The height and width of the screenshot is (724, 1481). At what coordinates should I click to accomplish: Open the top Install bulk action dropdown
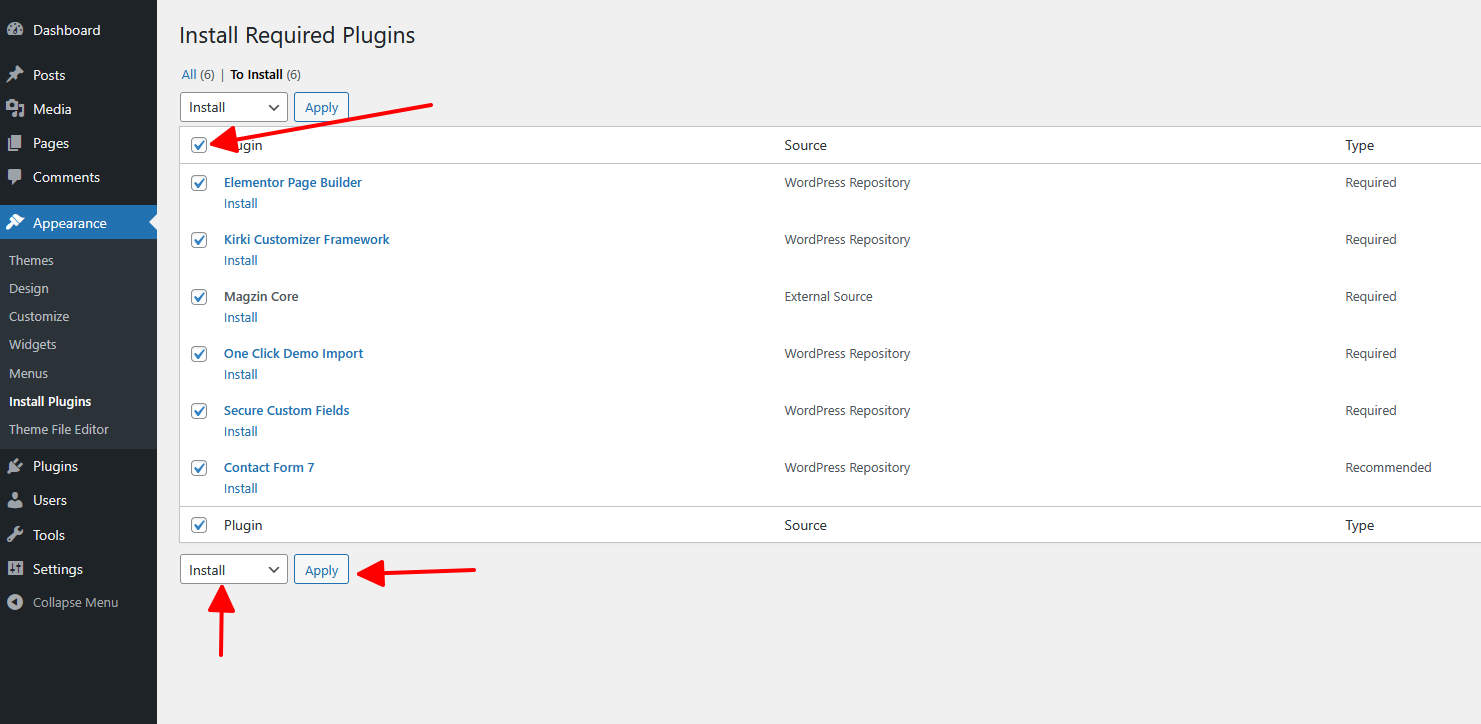[233, 107]
